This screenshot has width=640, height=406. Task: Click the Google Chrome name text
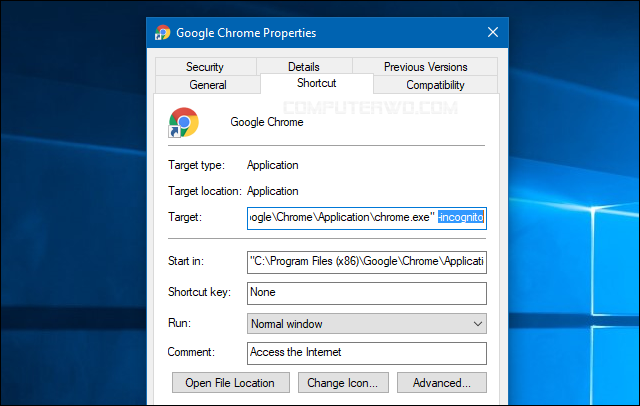click(267, 122)
